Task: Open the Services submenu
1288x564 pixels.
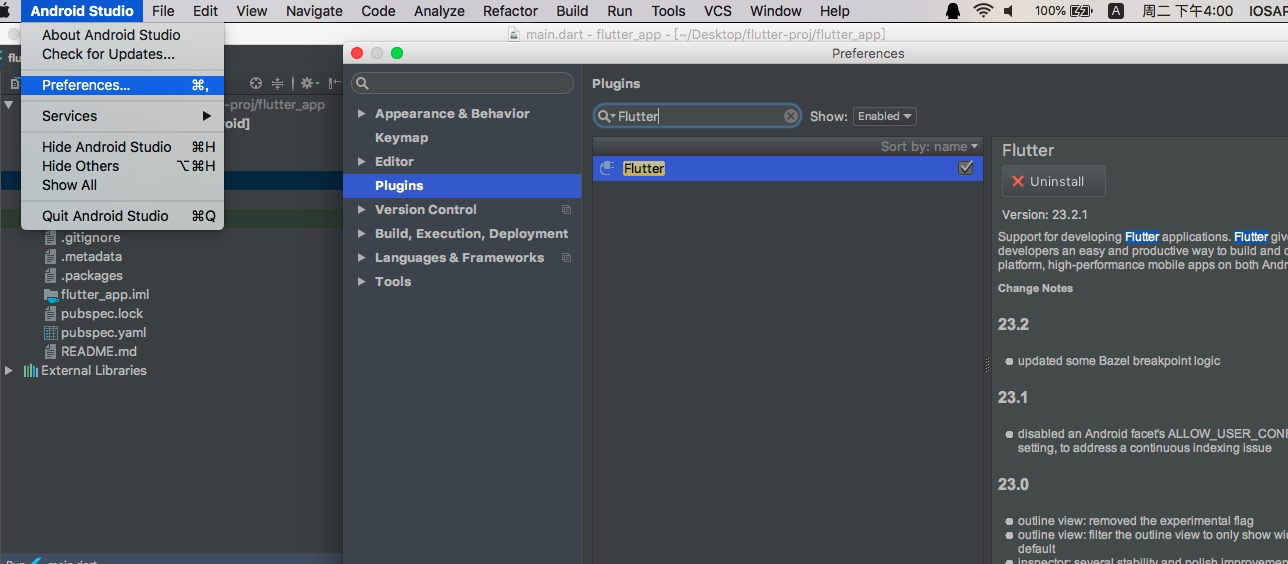Action: (x=122, y=116)
